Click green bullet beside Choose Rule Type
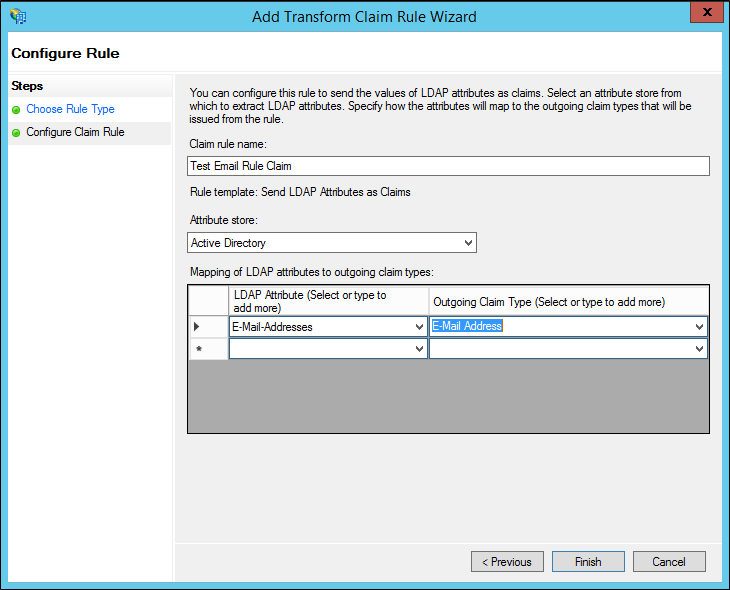The image size is (730, 590). [16, 110]
